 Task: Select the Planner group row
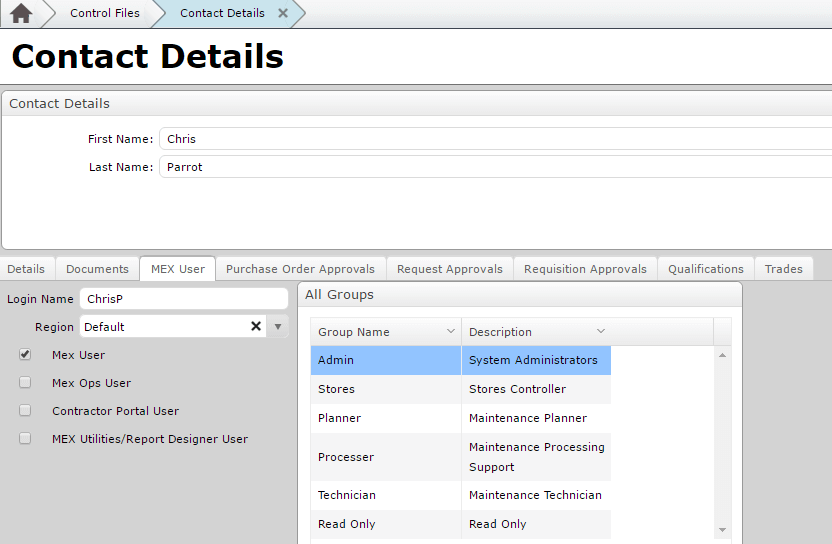461,418
